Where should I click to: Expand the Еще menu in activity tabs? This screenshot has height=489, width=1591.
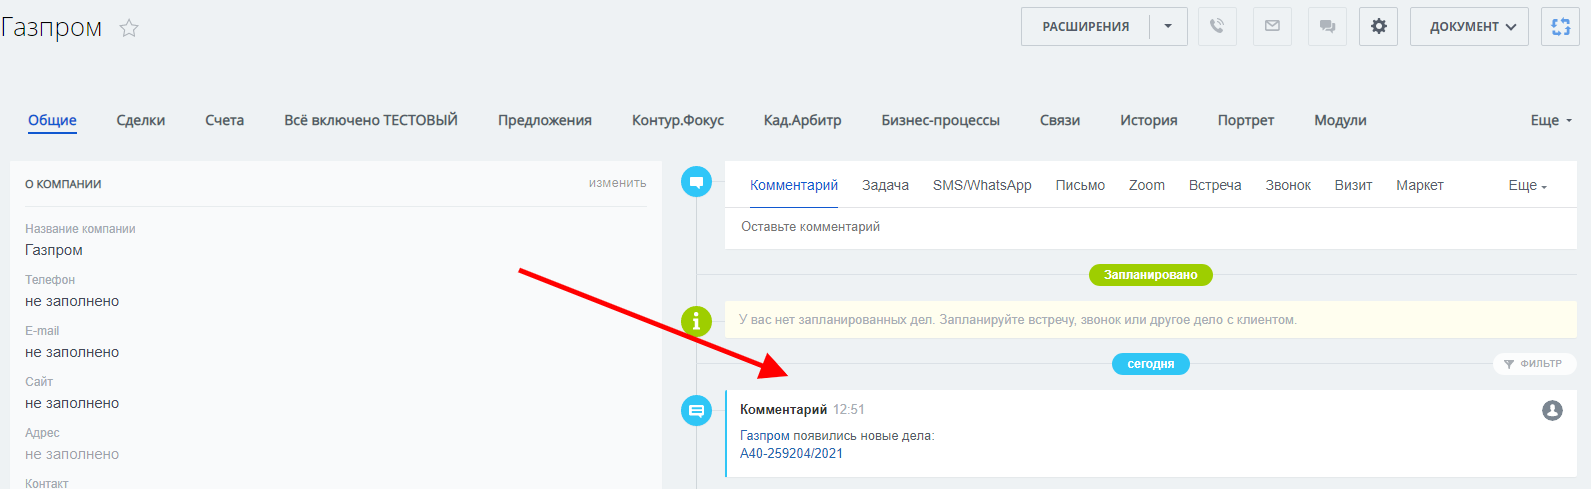(1528, 186)
